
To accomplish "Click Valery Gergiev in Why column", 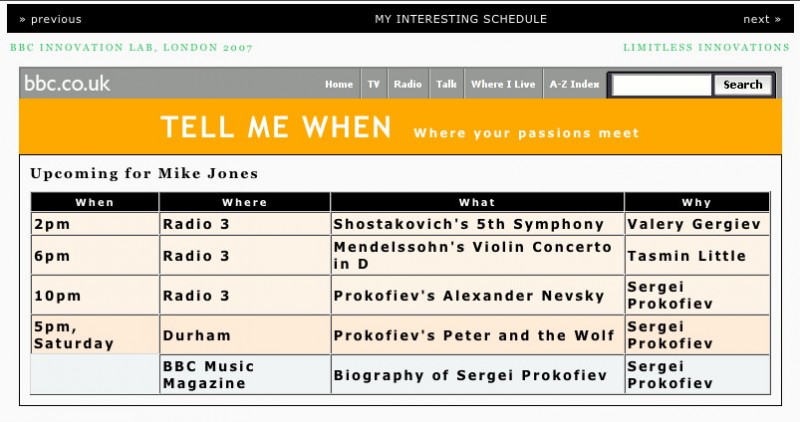I will pyautogui.click(x=694, y=225).
